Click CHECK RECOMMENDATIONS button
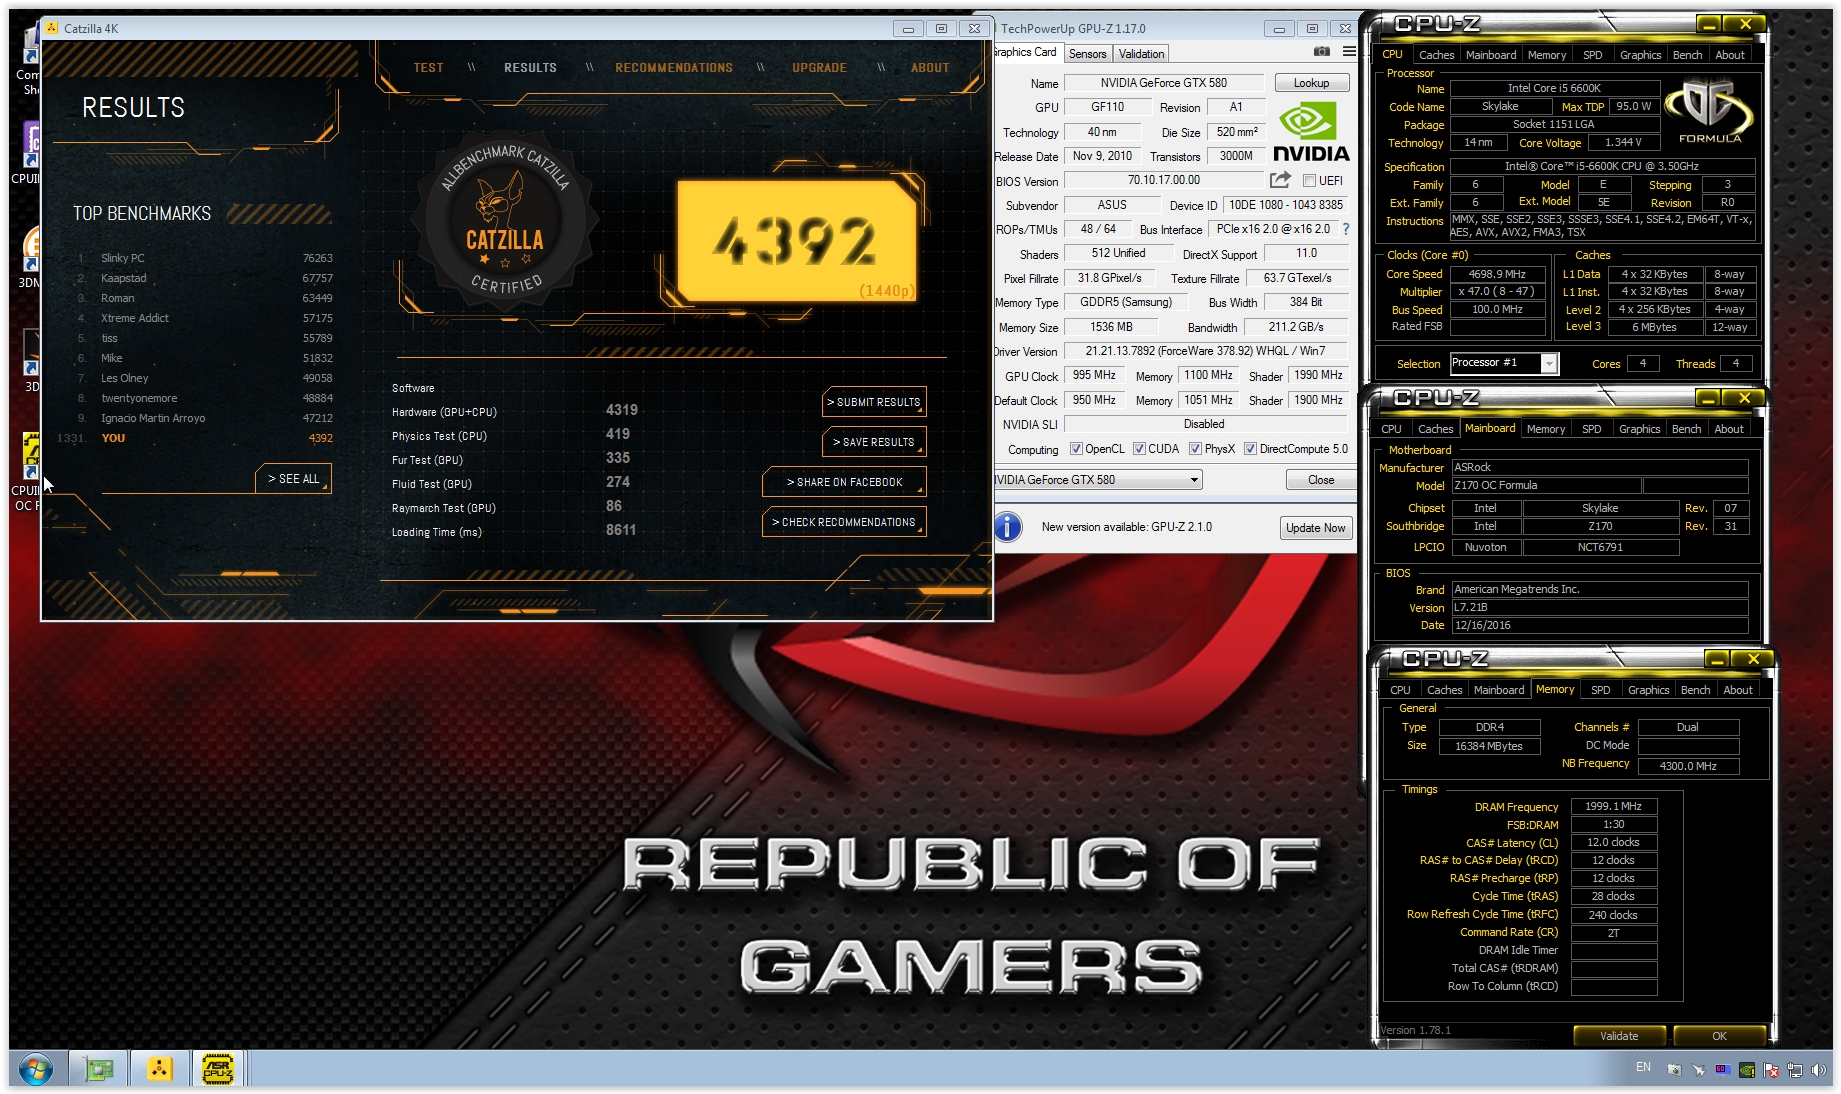This screenshot has height=1094, width=1841. (844, 522)
